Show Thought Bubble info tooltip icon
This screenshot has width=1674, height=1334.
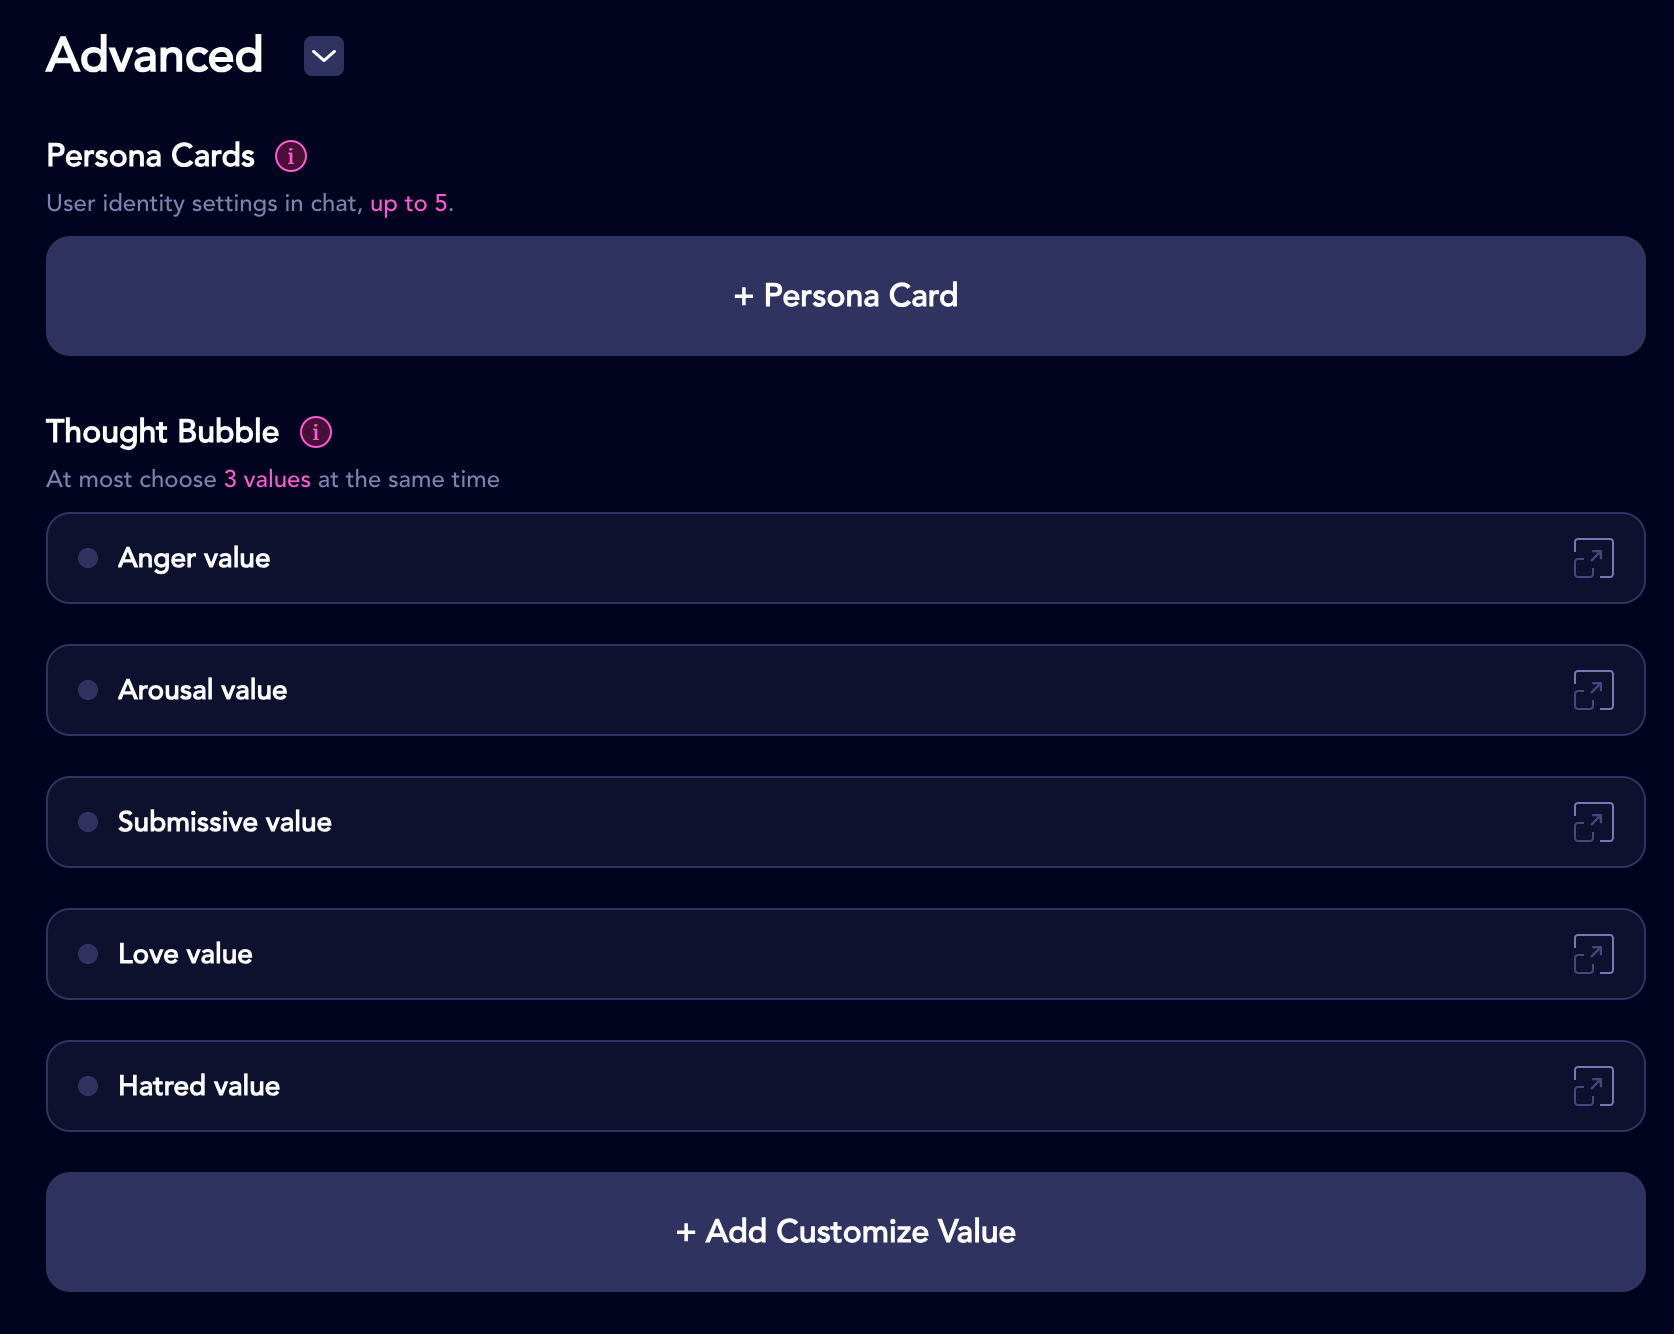pyautogui.click(x=316, y=432)
